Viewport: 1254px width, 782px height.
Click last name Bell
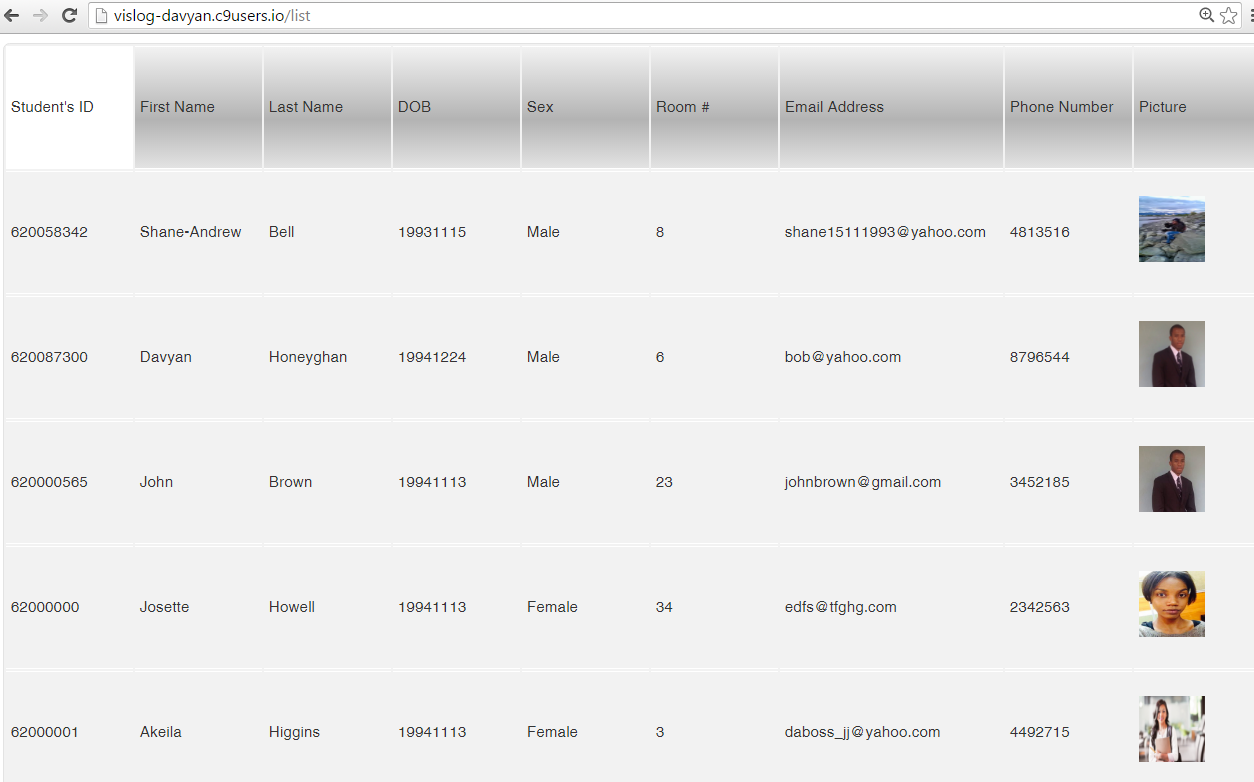click(x=282, y=232)
